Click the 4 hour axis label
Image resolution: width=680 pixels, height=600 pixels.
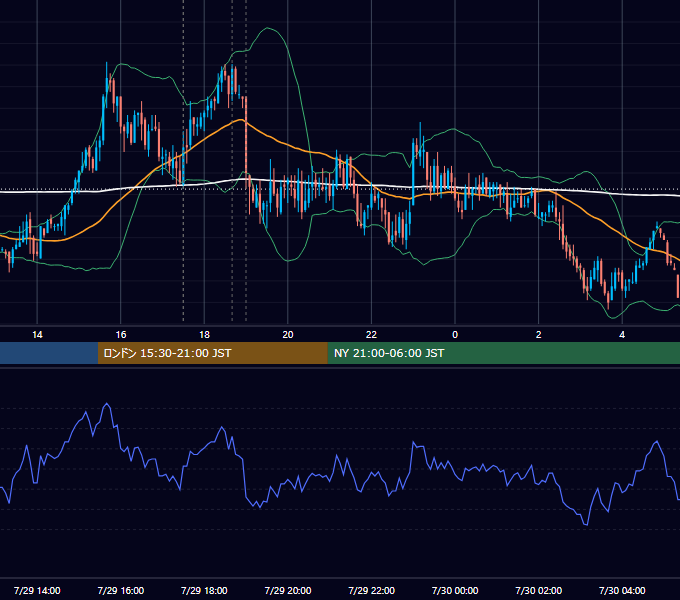(x=622, y=335)
